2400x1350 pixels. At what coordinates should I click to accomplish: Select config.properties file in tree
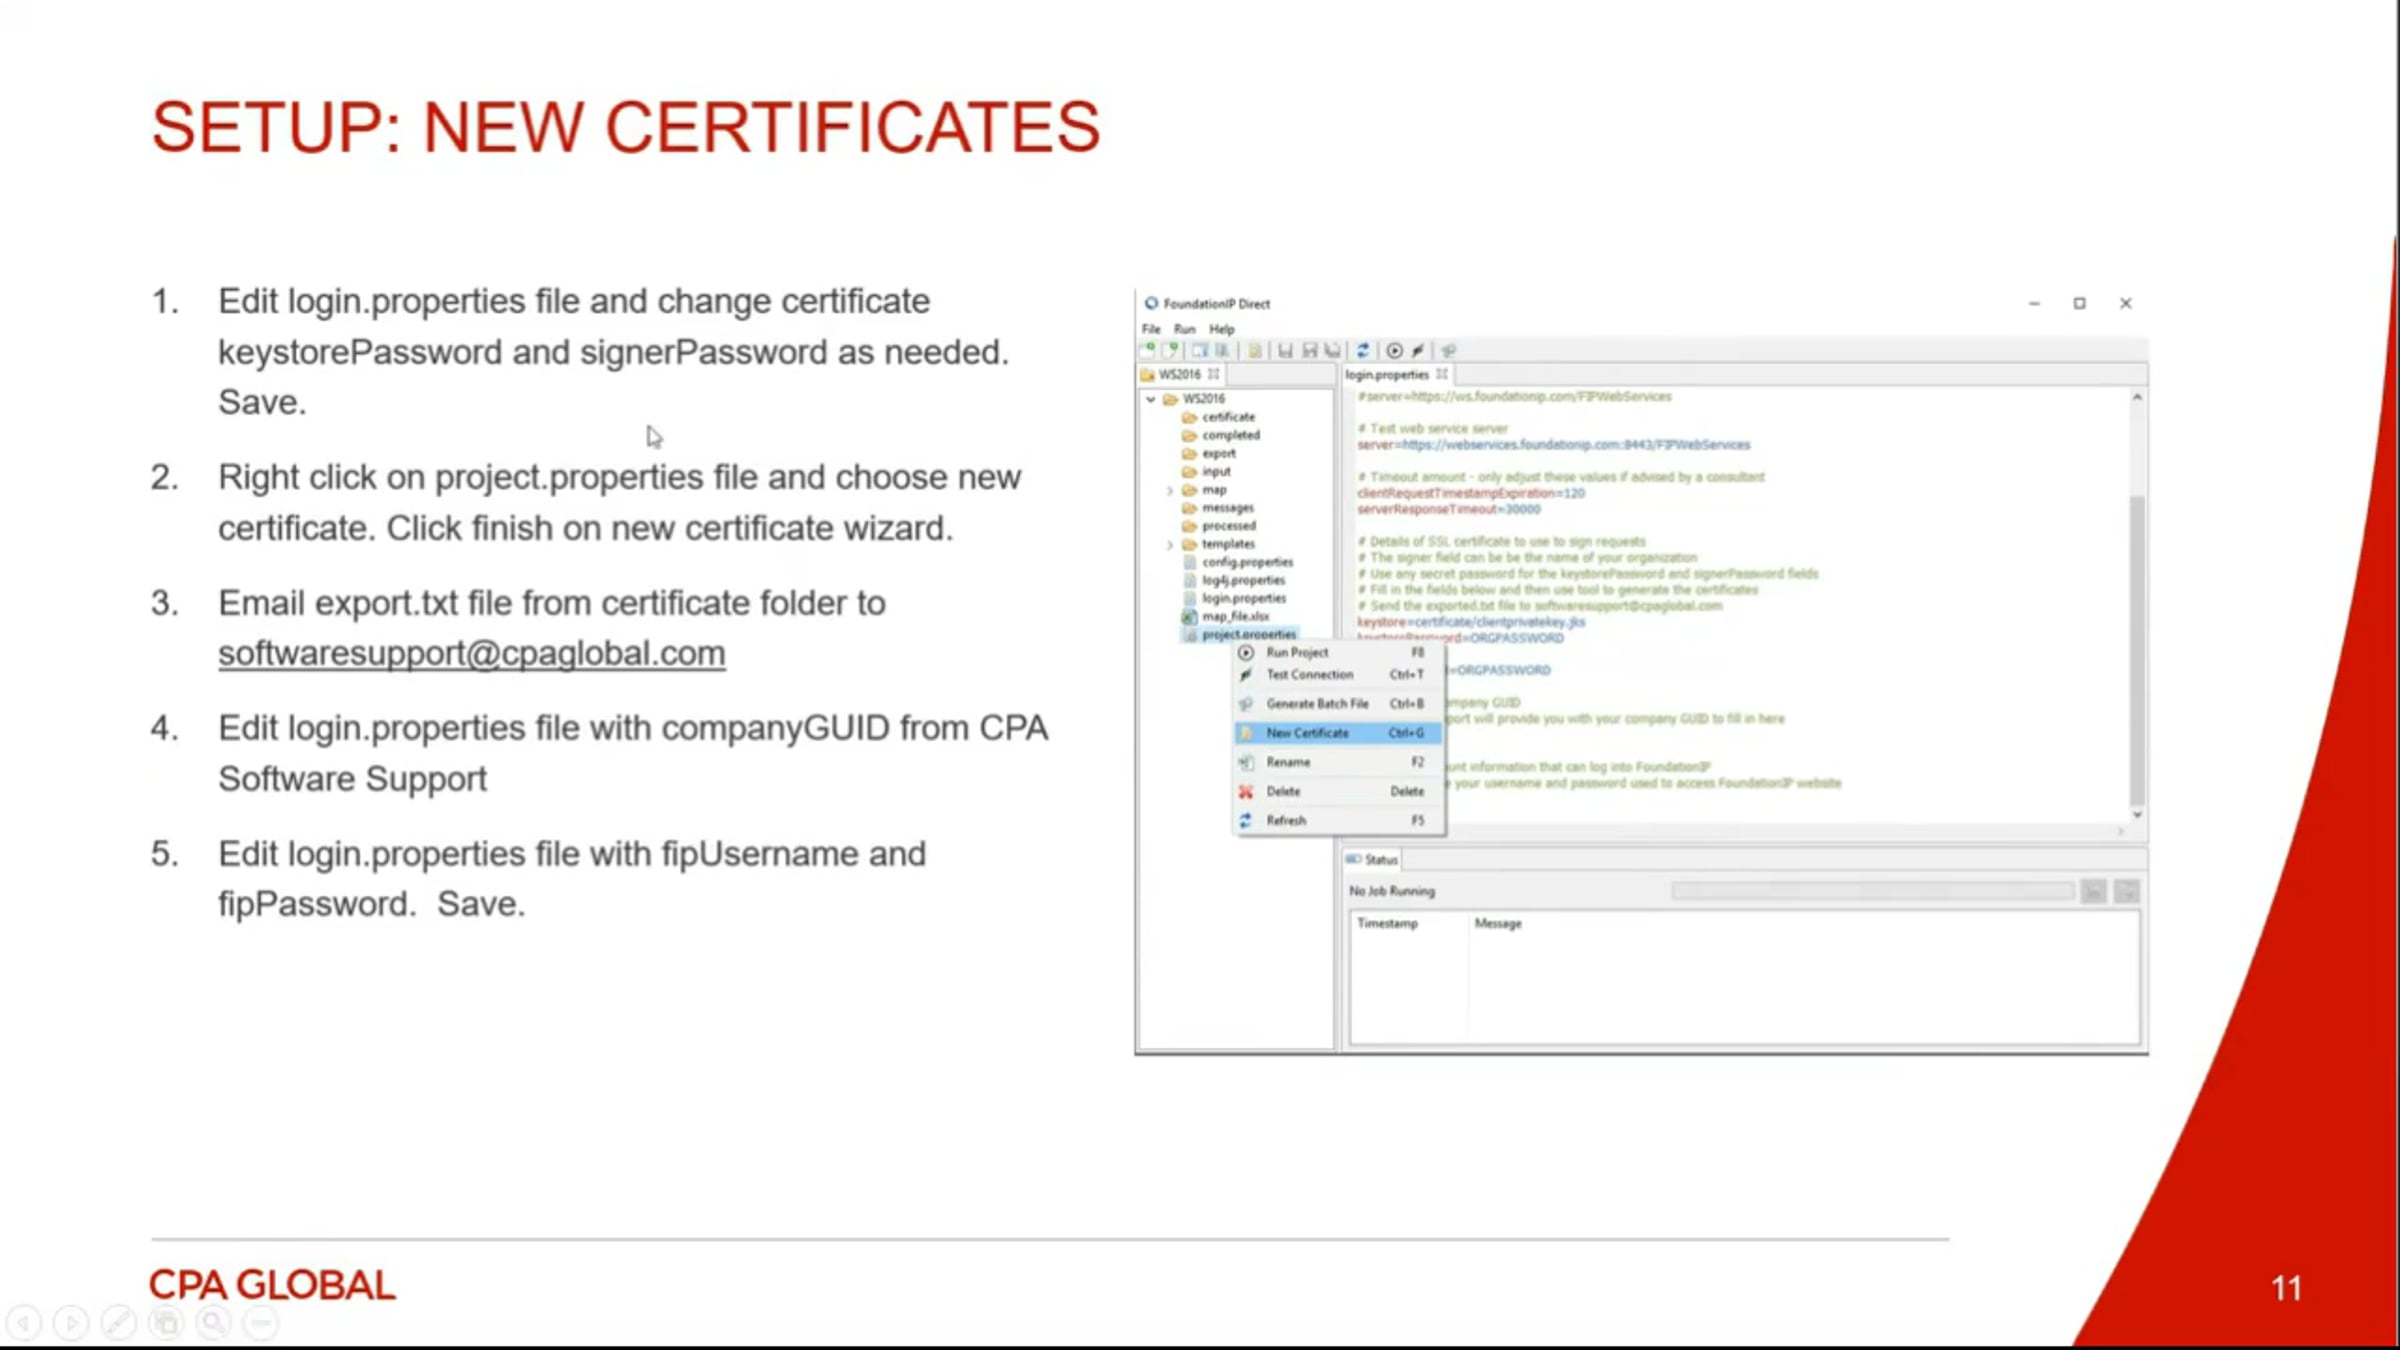click(1238, 562)
